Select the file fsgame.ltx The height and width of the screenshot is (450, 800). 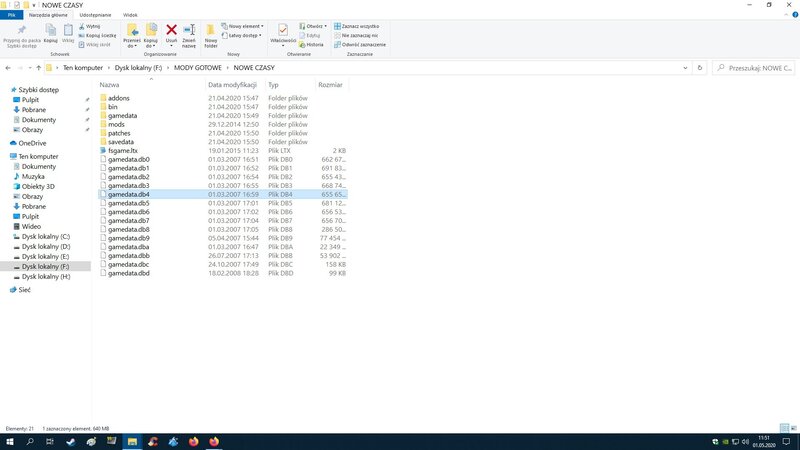tap(123, 151)
